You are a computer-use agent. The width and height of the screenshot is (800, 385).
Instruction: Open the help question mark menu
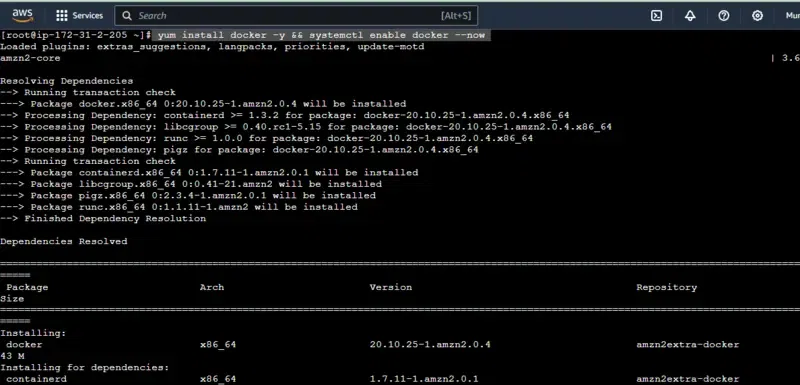pos(723,16)
